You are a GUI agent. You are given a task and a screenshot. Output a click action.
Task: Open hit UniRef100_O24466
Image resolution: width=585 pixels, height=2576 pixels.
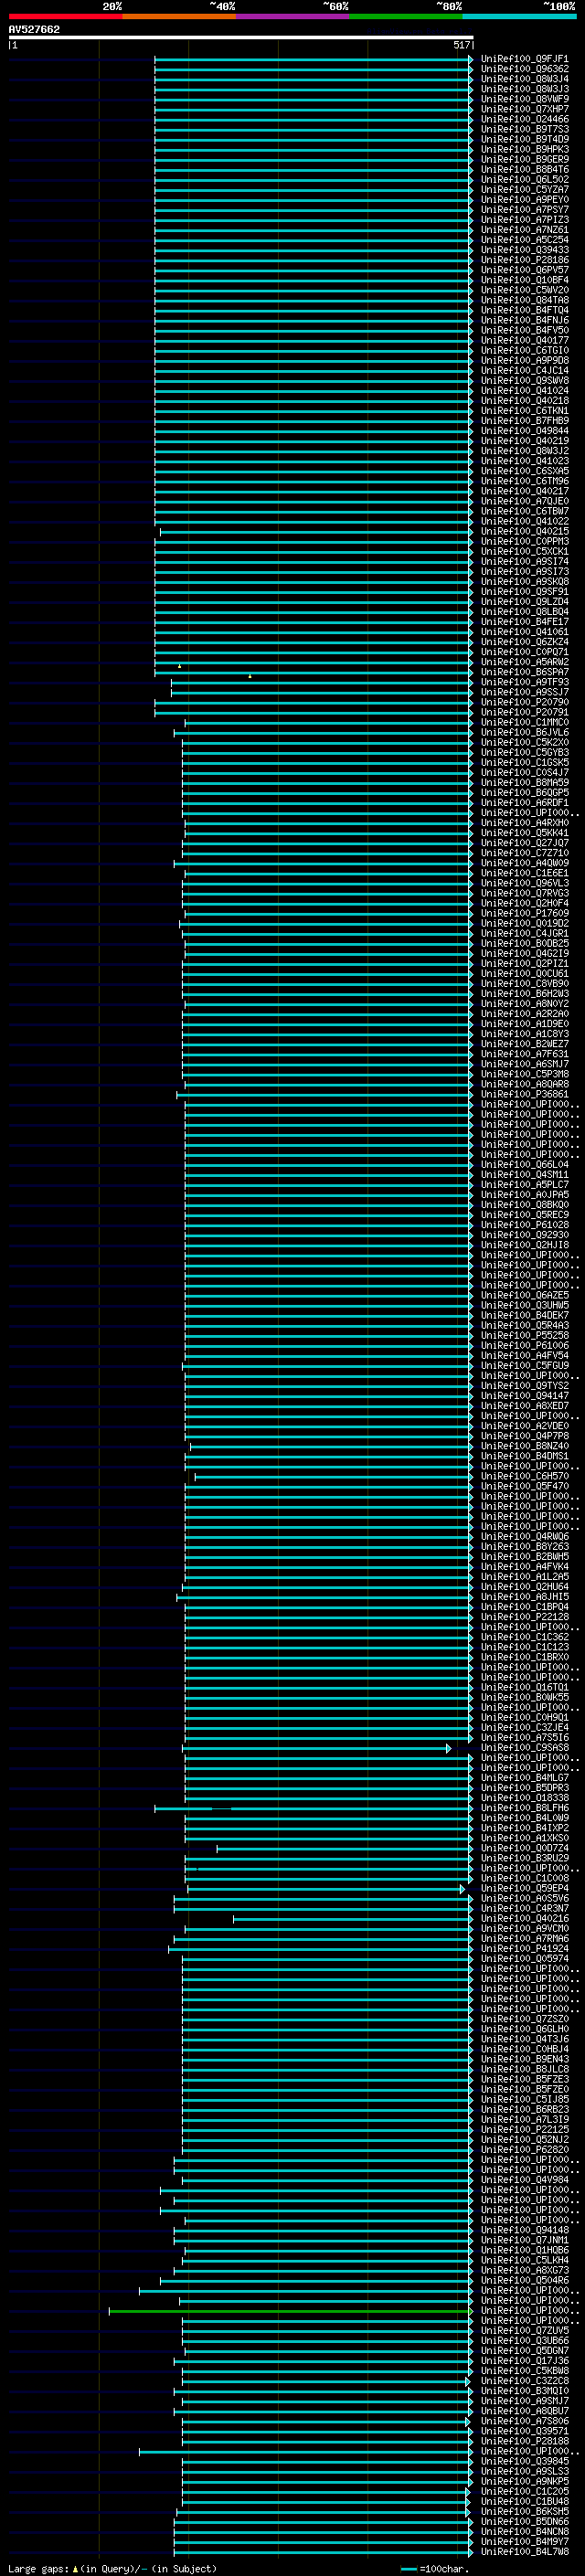tap(524, 119)
